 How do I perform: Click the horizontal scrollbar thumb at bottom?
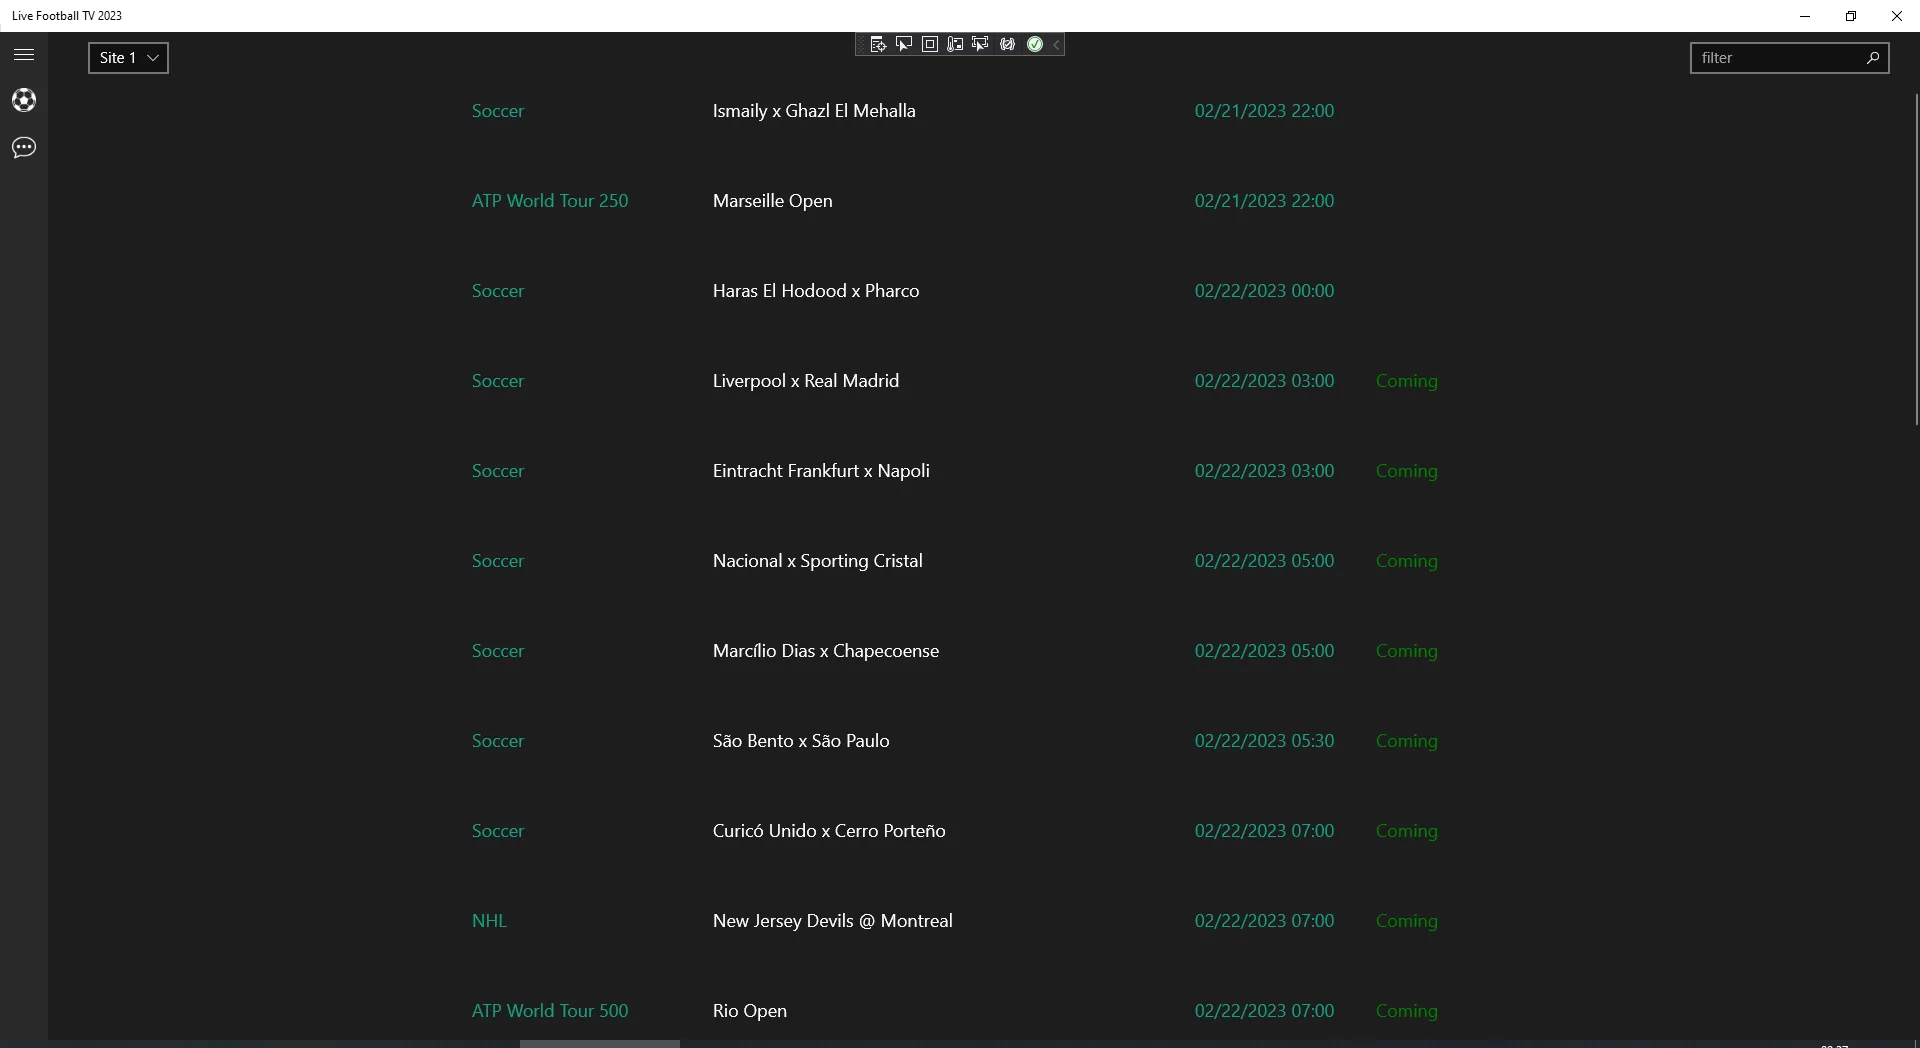point(600,1044)
